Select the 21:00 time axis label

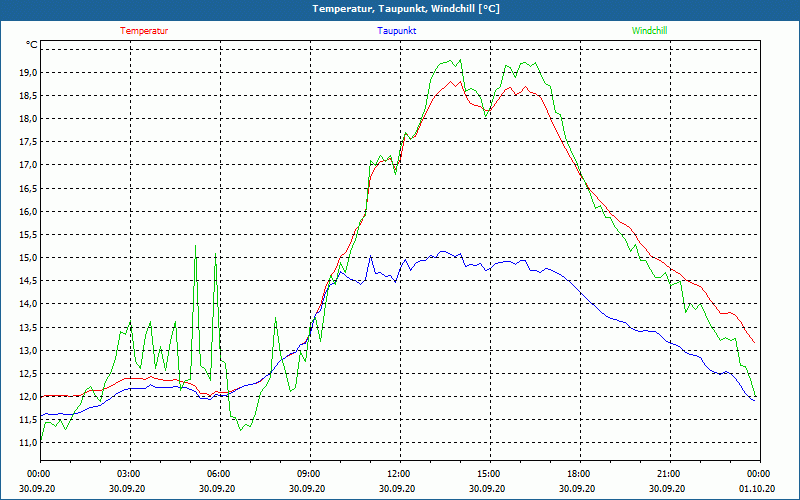(669, 474)
